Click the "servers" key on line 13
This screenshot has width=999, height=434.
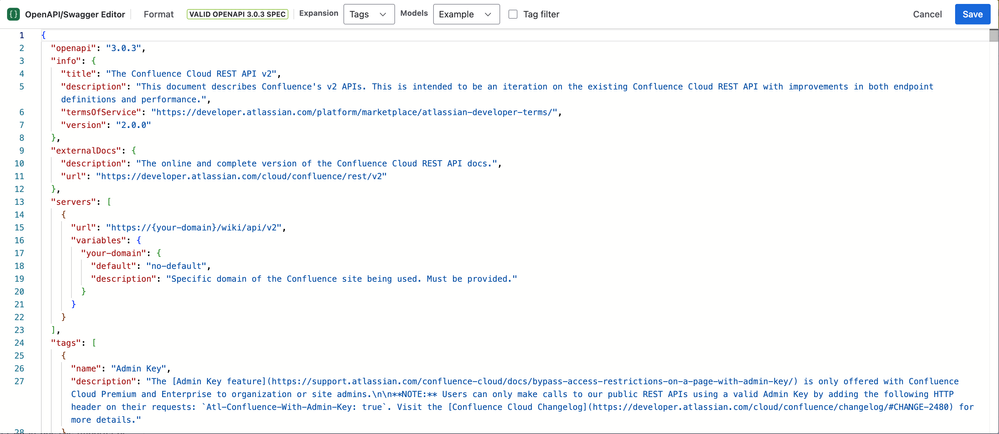[x=73, y=202]
